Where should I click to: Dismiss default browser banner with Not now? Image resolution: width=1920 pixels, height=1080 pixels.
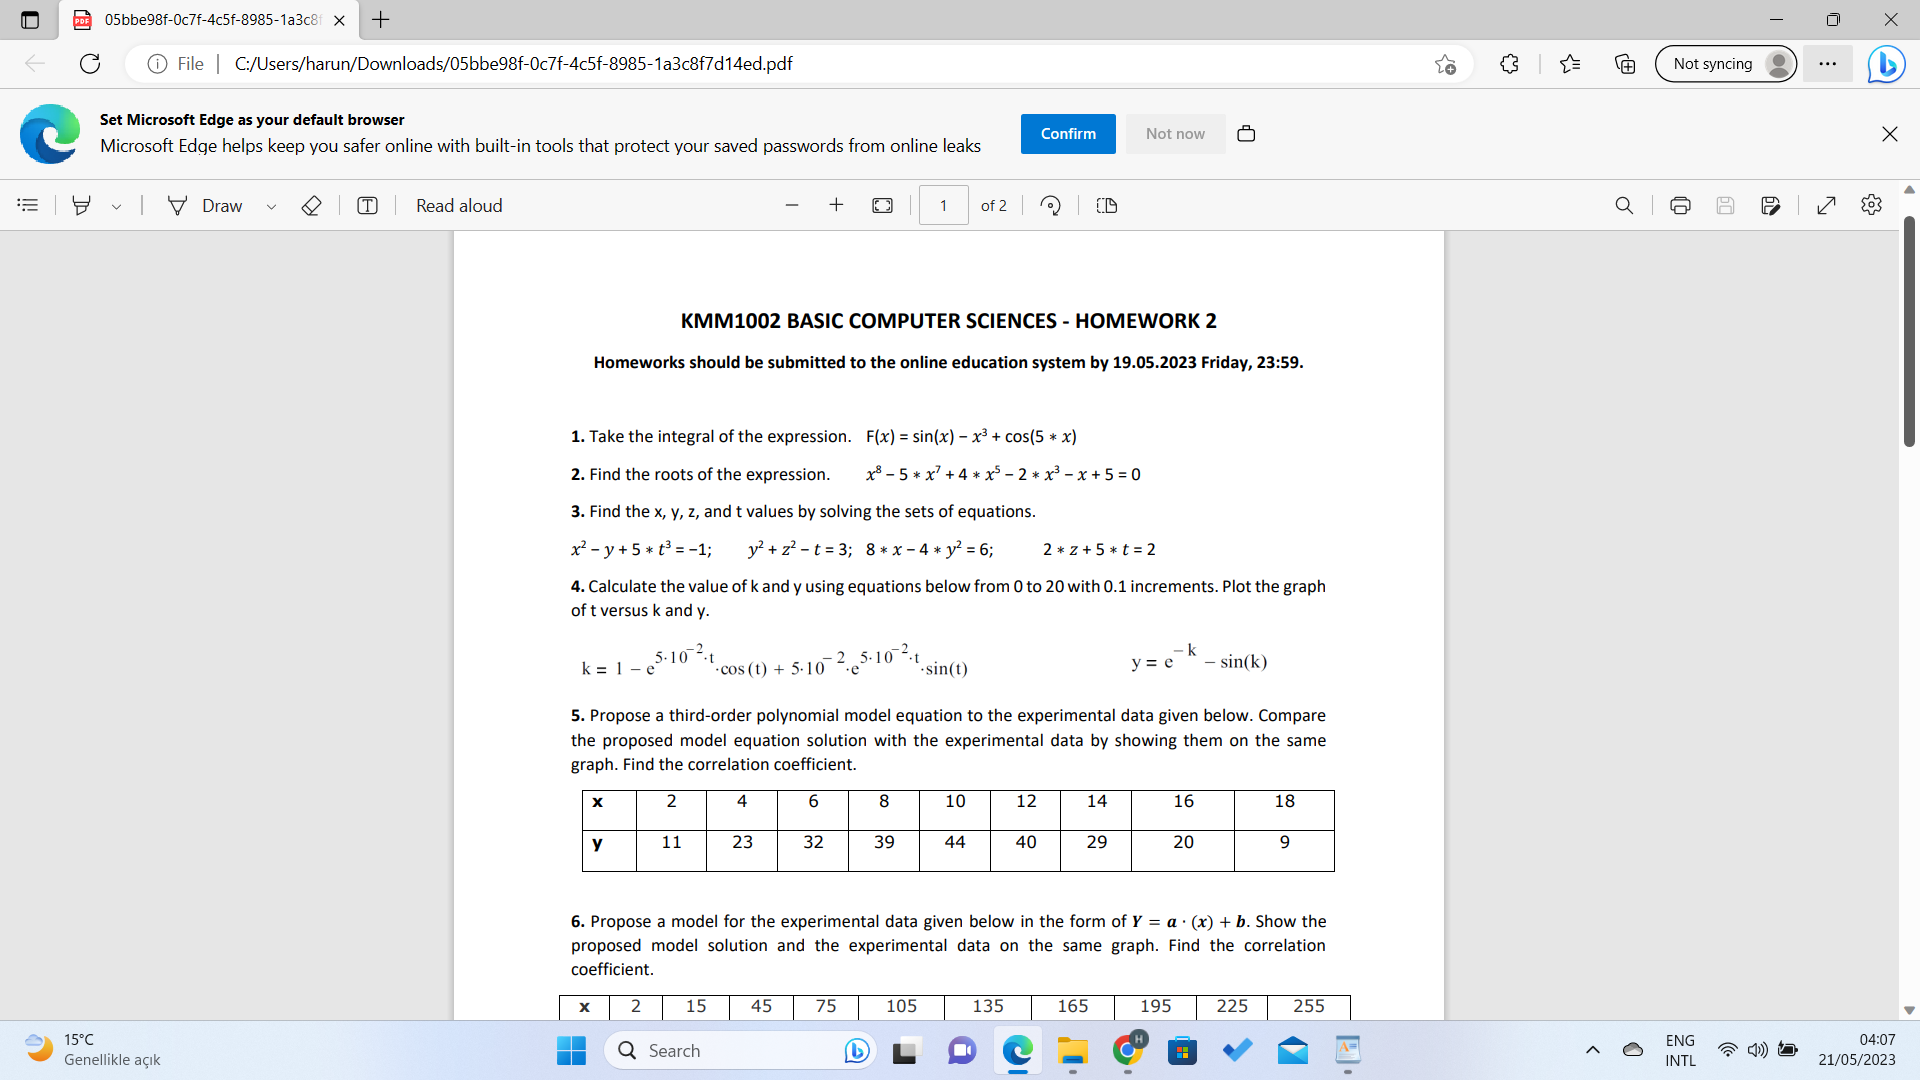1175,133
